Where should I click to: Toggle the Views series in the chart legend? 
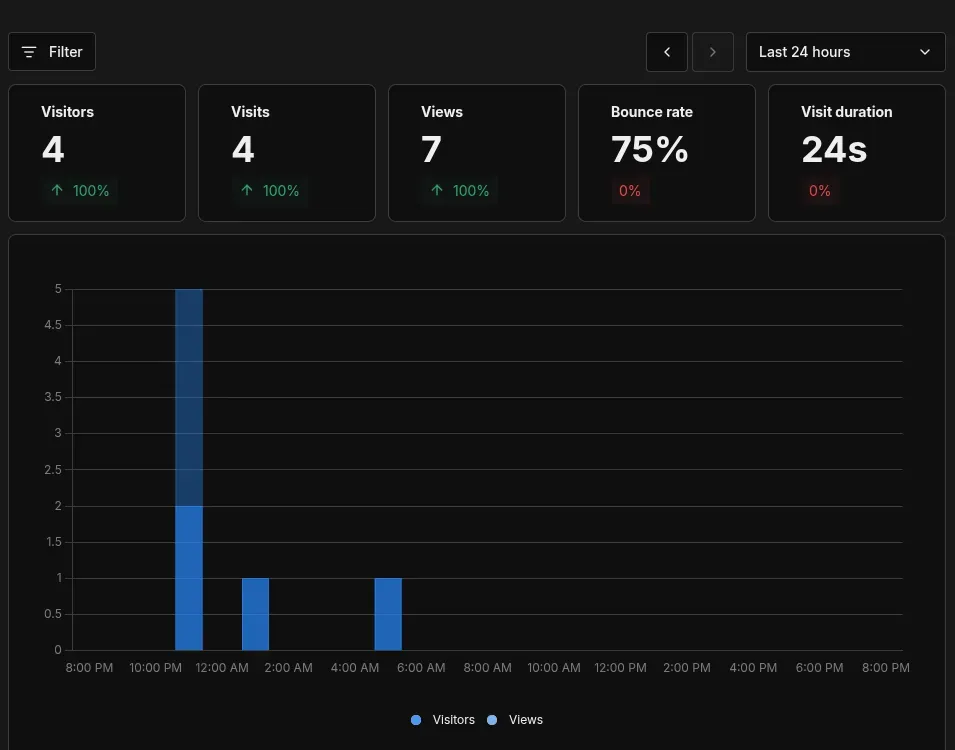tap(515, 719)
